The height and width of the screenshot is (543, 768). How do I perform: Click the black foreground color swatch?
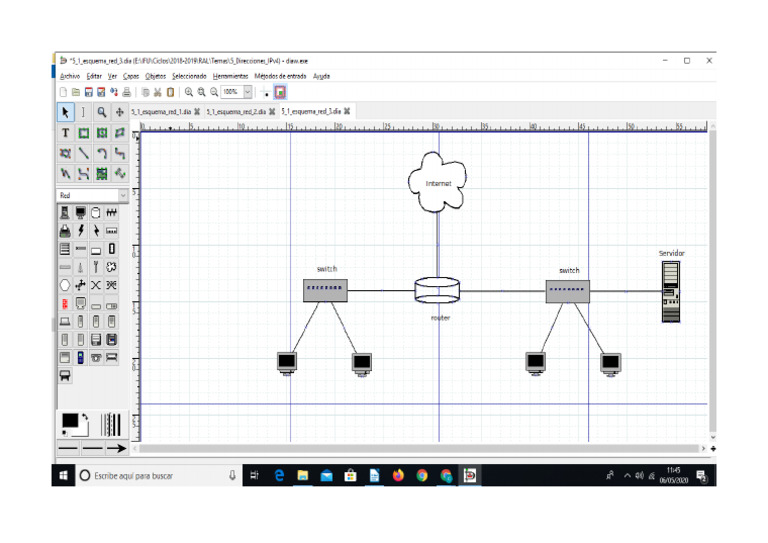point(68,419)
